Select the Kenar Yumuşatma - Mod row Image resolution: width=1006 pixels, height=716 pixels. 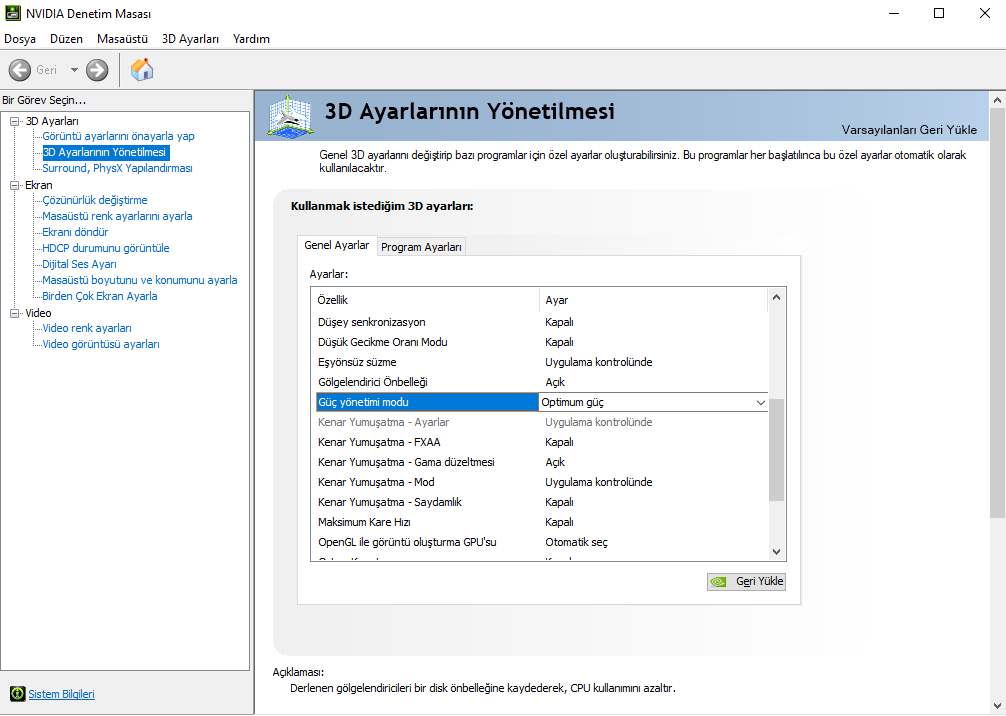pyautogui.click(x=541, y=482)
